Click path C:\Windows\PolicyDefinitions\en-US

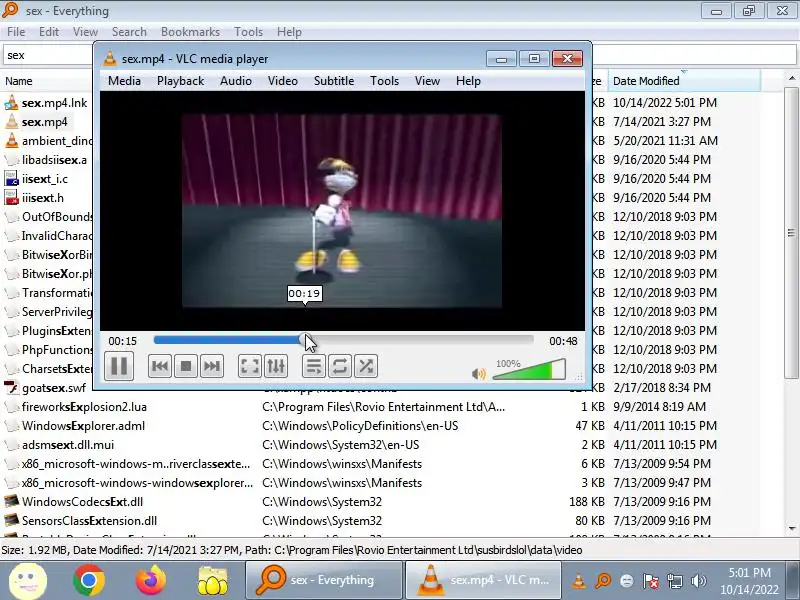360,426
